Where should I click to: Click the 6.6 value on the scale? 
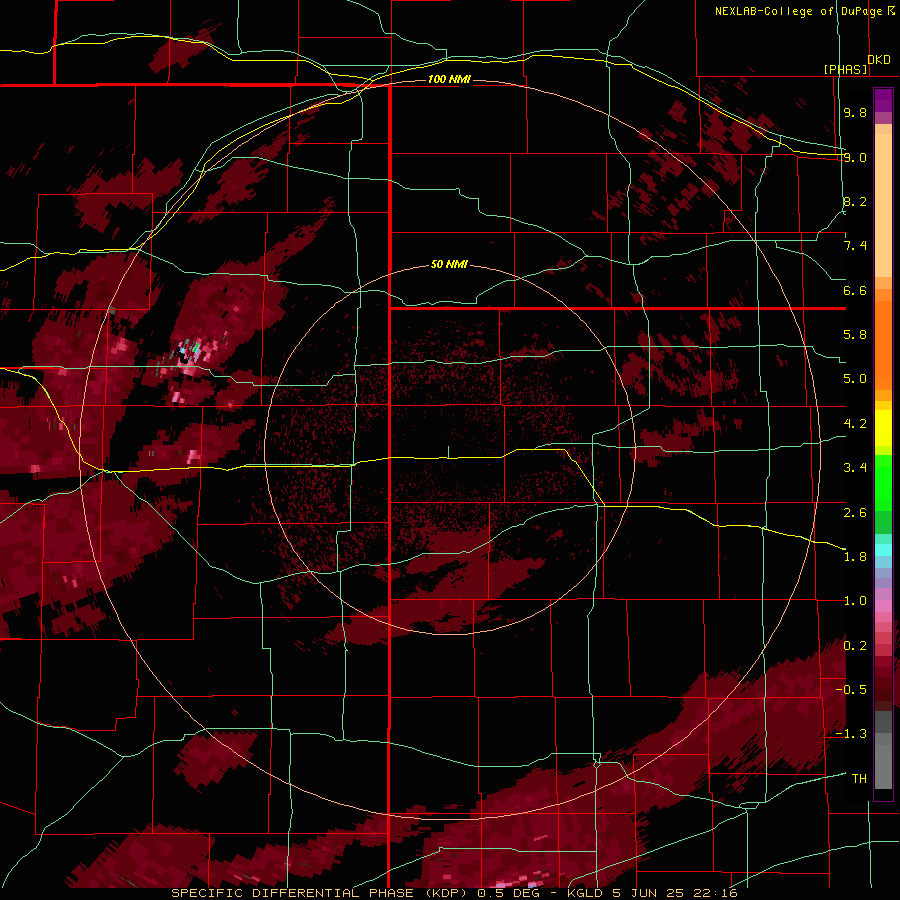[855, 290]
